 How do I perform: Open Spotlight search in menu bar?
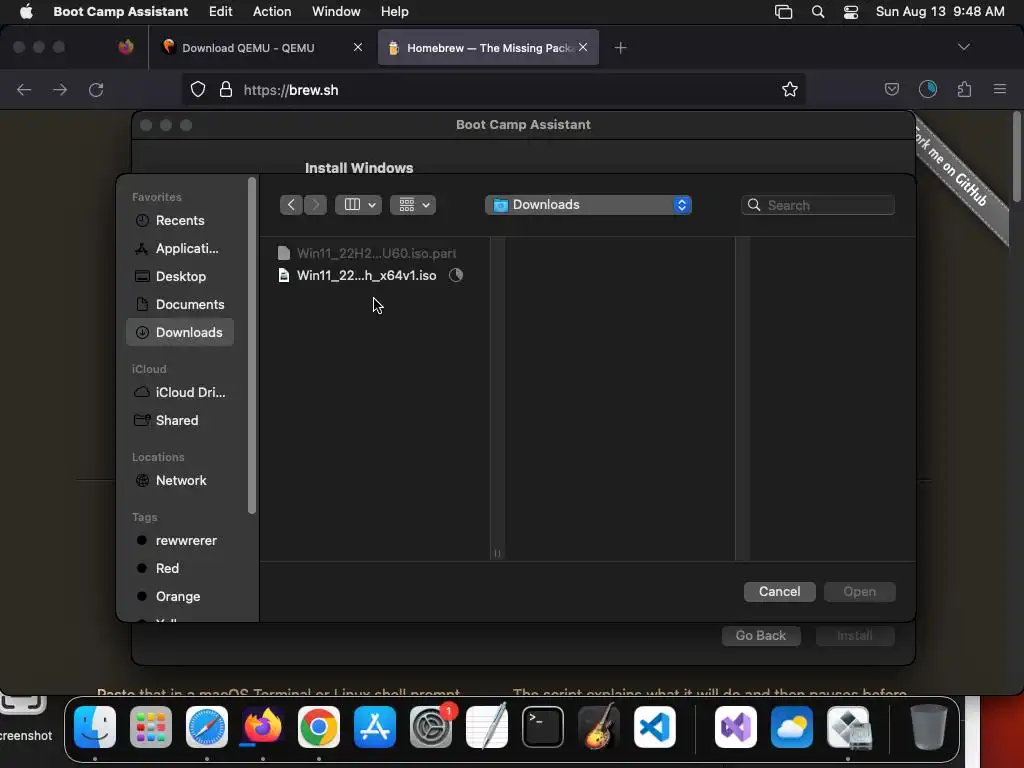(818, 12)
